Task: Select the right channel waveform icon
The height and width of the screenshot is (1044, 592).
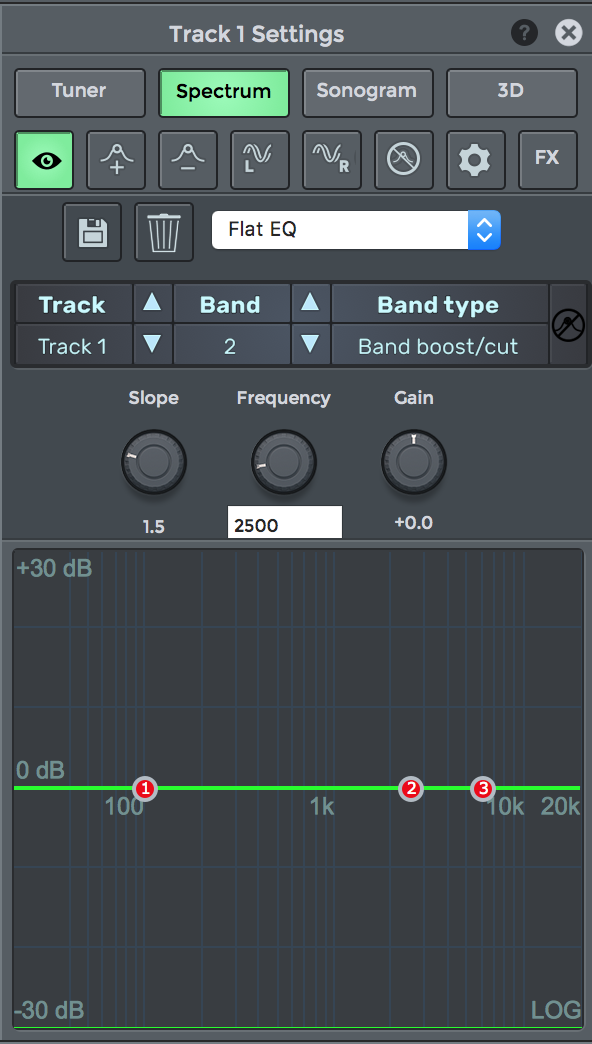Action: [332, 160]
